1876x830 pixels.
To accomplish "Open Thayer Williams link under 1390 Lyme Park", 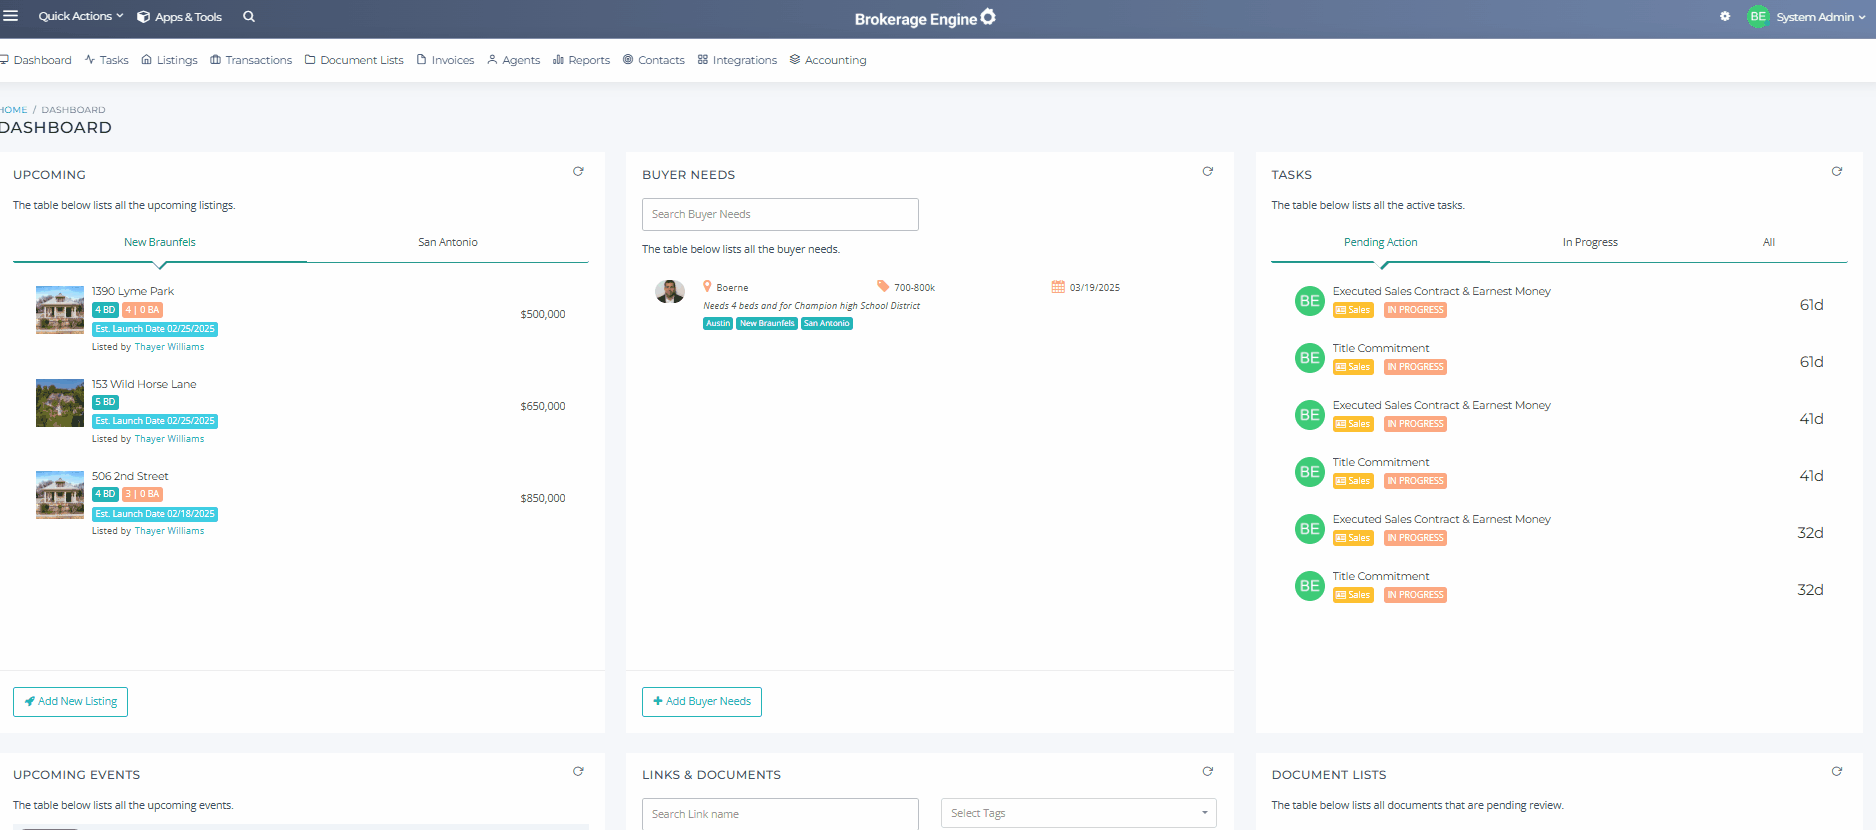I will (x=169, y=347).
